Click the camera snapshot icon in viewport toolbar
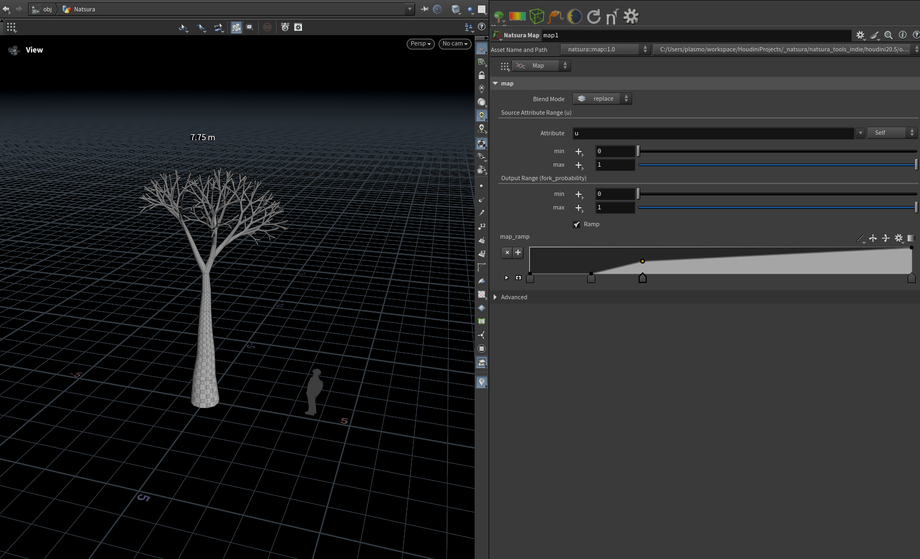The width and height of the screenshot is (920, 559). tap(298, 27)
